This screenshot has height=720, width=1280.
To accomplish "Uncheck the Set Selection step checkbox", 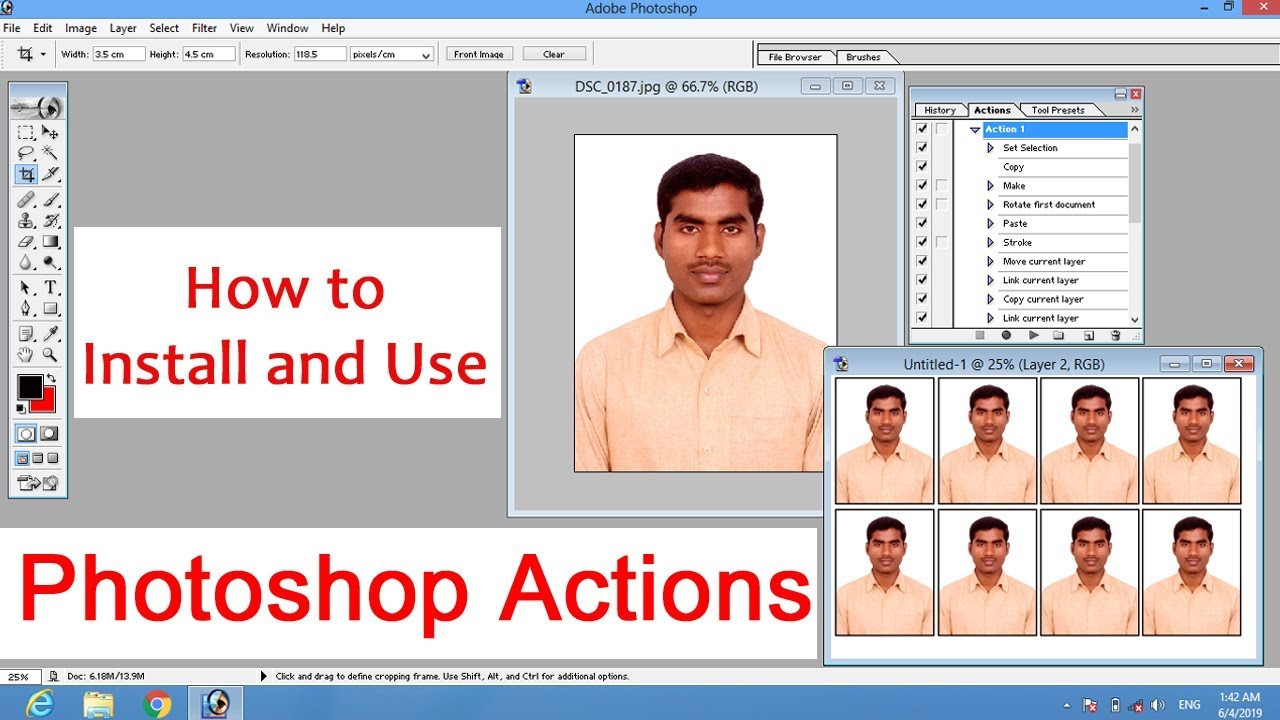I will [922, 148].
